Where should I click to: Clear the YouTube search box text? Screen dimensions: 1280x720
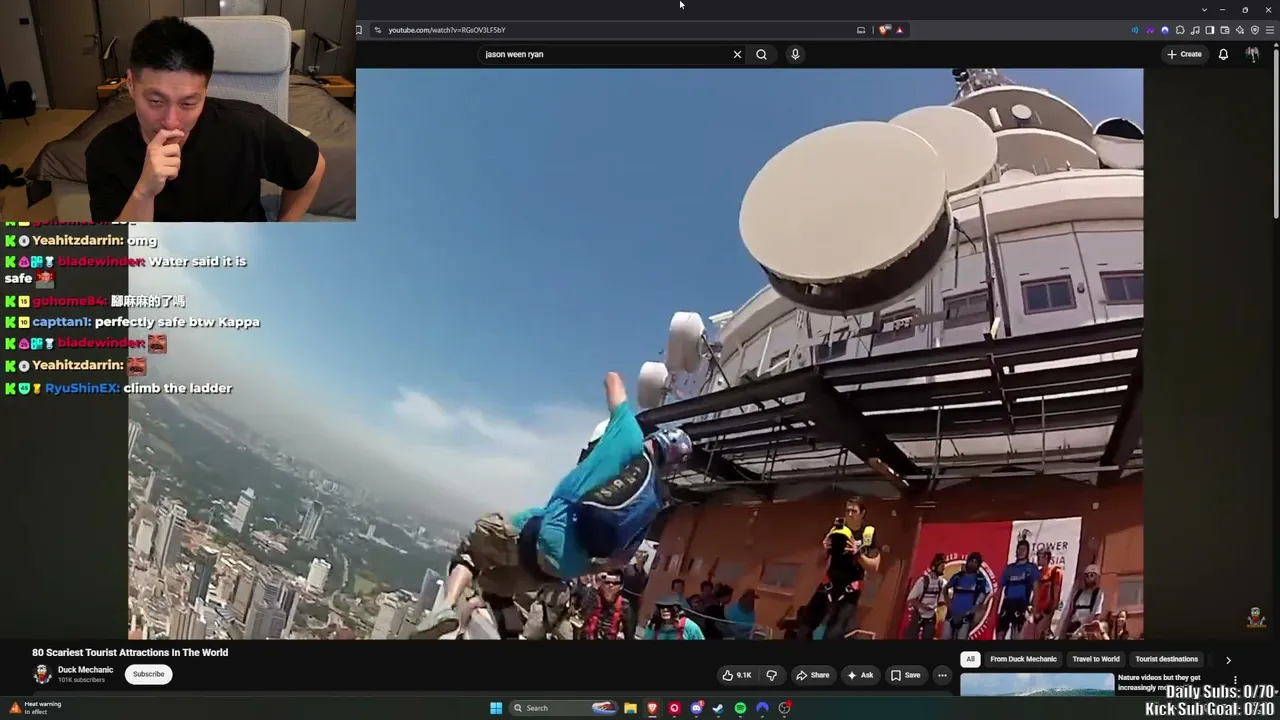(737, 54)
